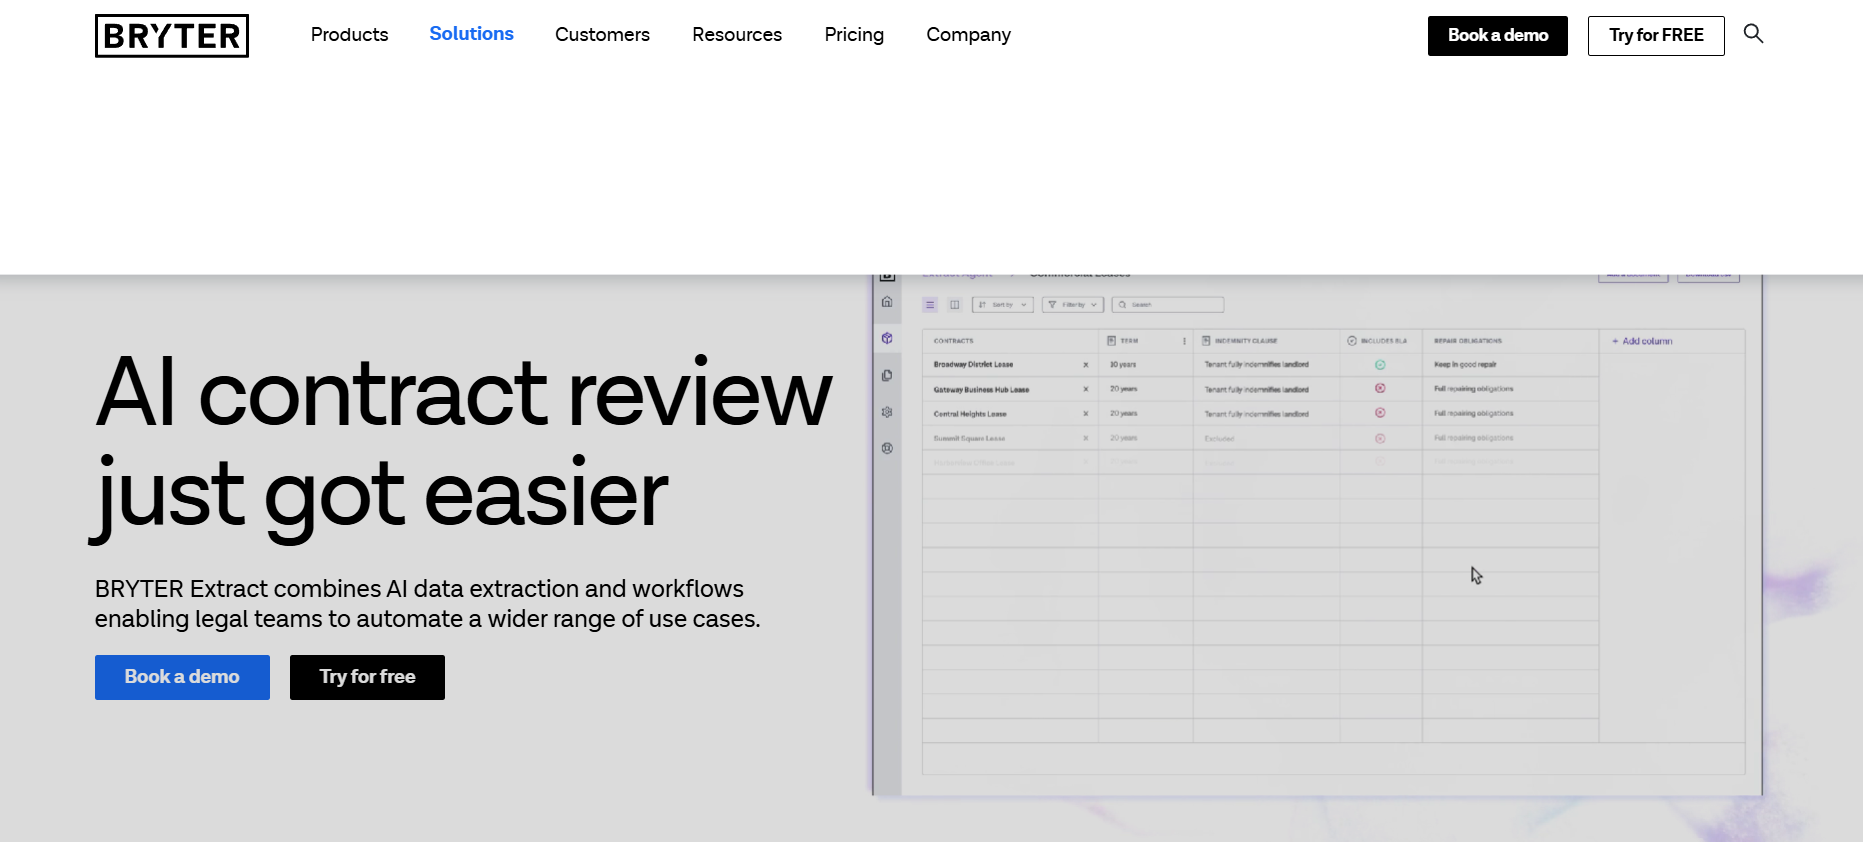Click the Search field in preview table
The height and width of the screenshot is (842, 1863).
tap(1169, 305)
